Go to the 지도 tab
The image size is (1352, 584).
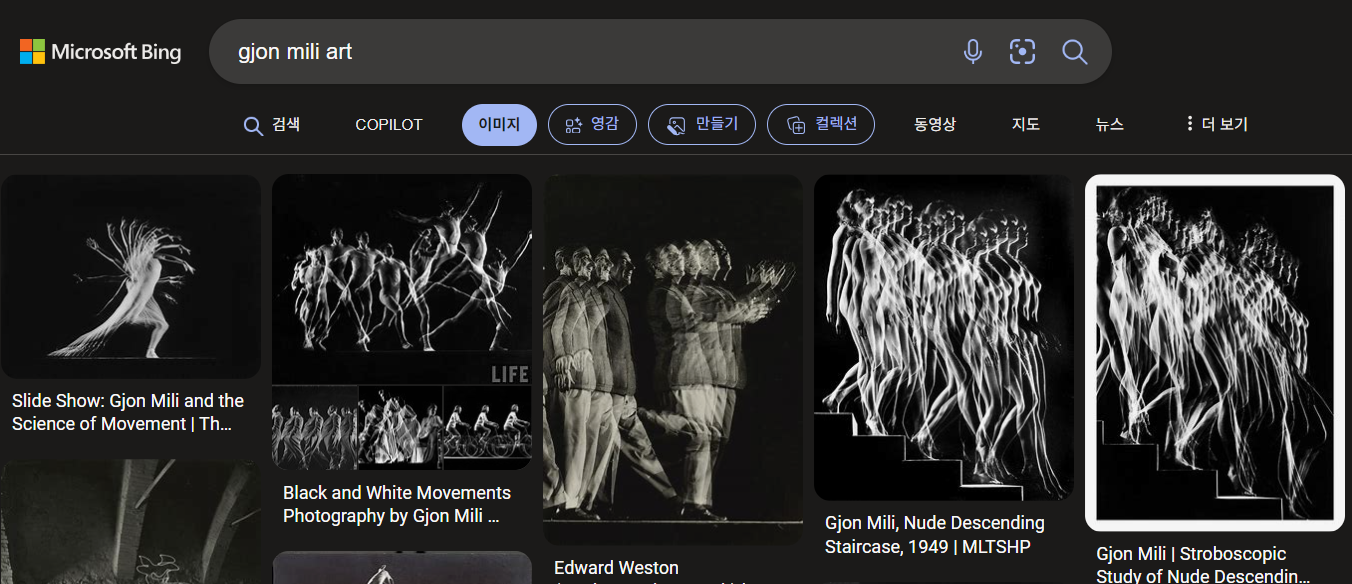click(1026, 125)
